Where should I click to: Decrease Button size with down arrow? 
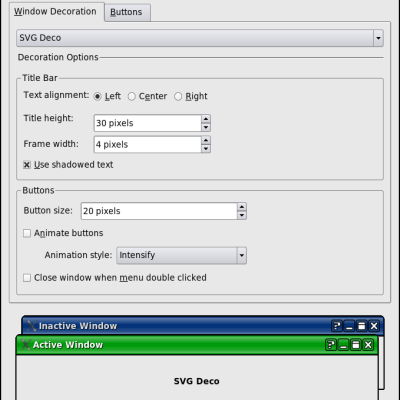[x=242, y=215]
